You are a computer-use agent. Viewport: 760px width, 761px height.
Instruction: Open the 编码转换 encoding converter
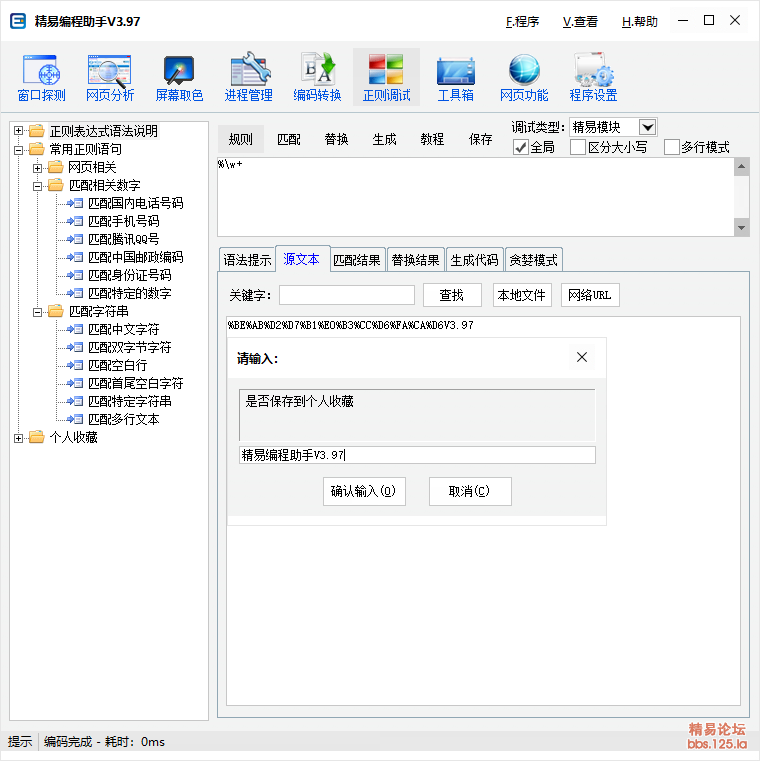[x=317, y=78]
